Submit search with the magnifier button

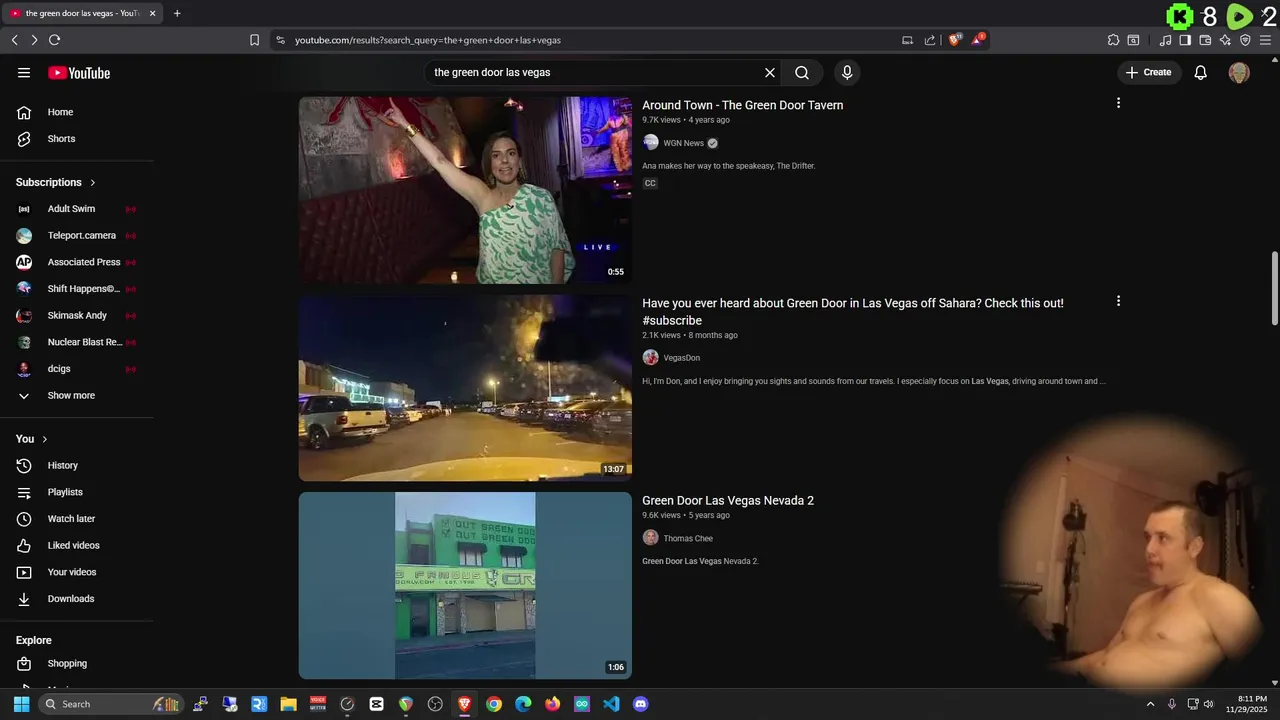[x=802, y=72]
